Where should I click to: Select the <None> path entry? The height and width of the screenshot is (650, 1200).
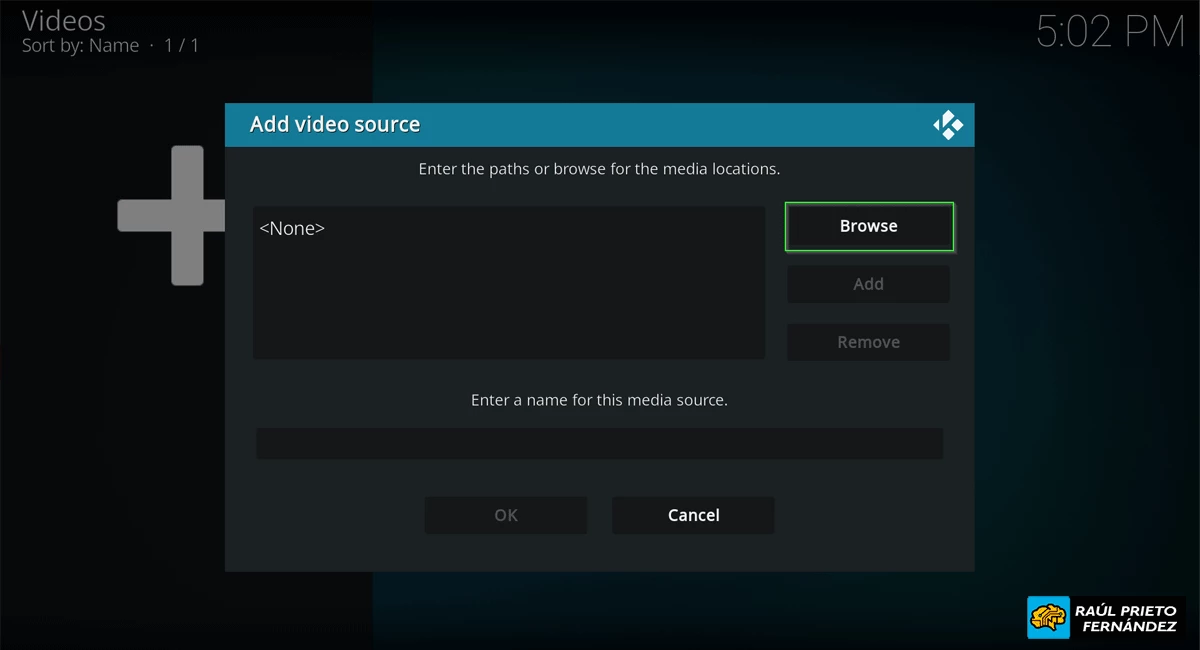tap(293, 228)
